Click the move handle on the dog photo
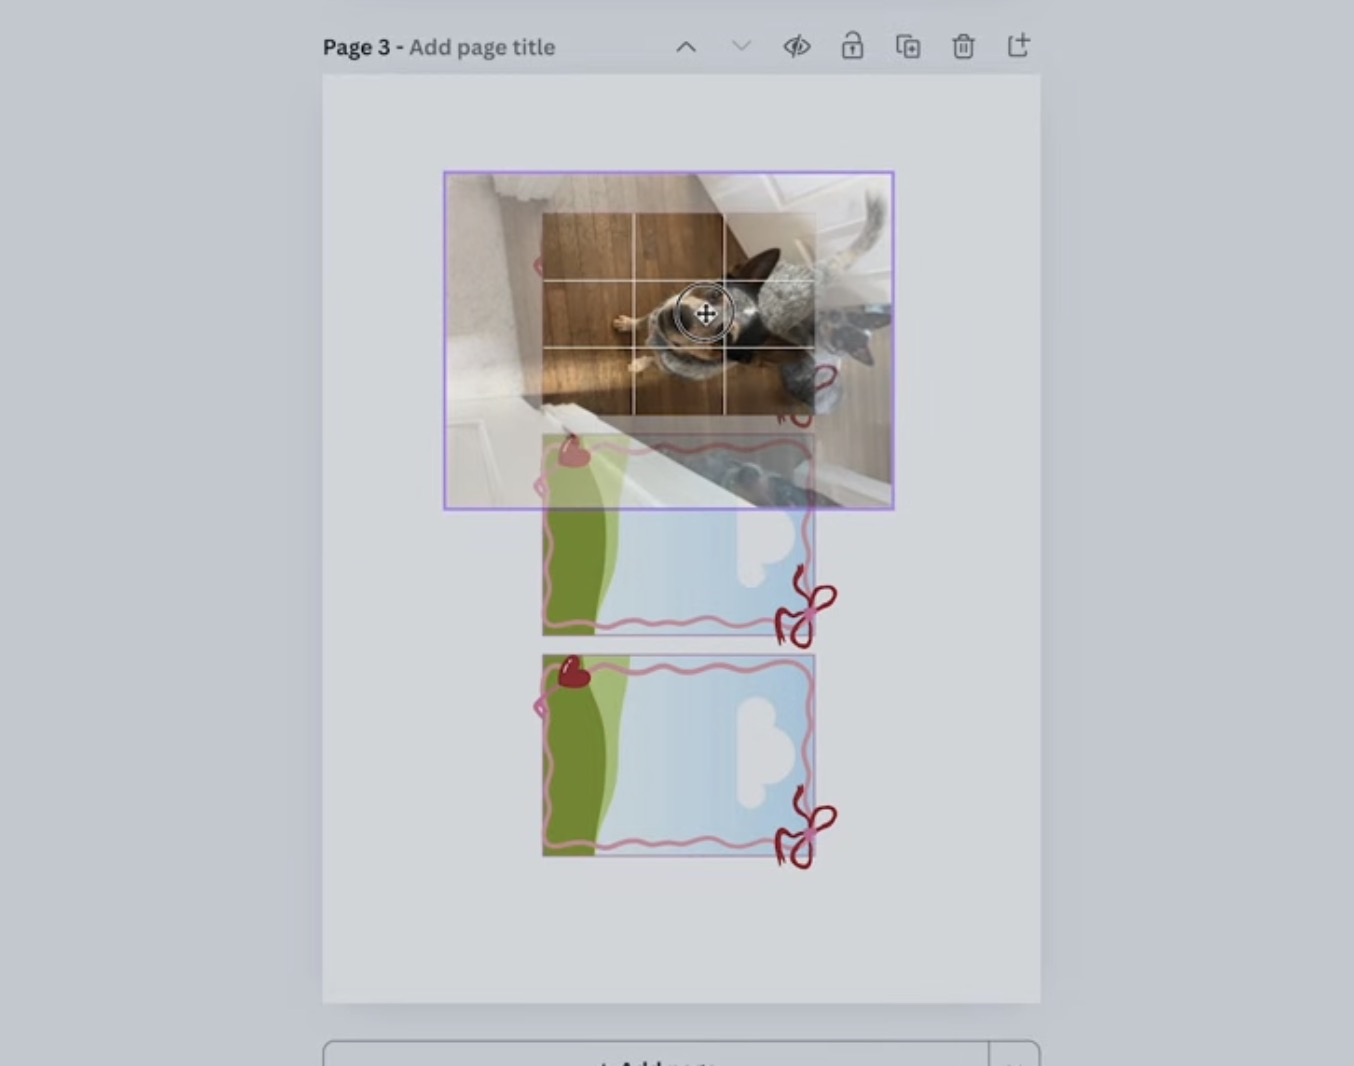 (x=706, y=313)
